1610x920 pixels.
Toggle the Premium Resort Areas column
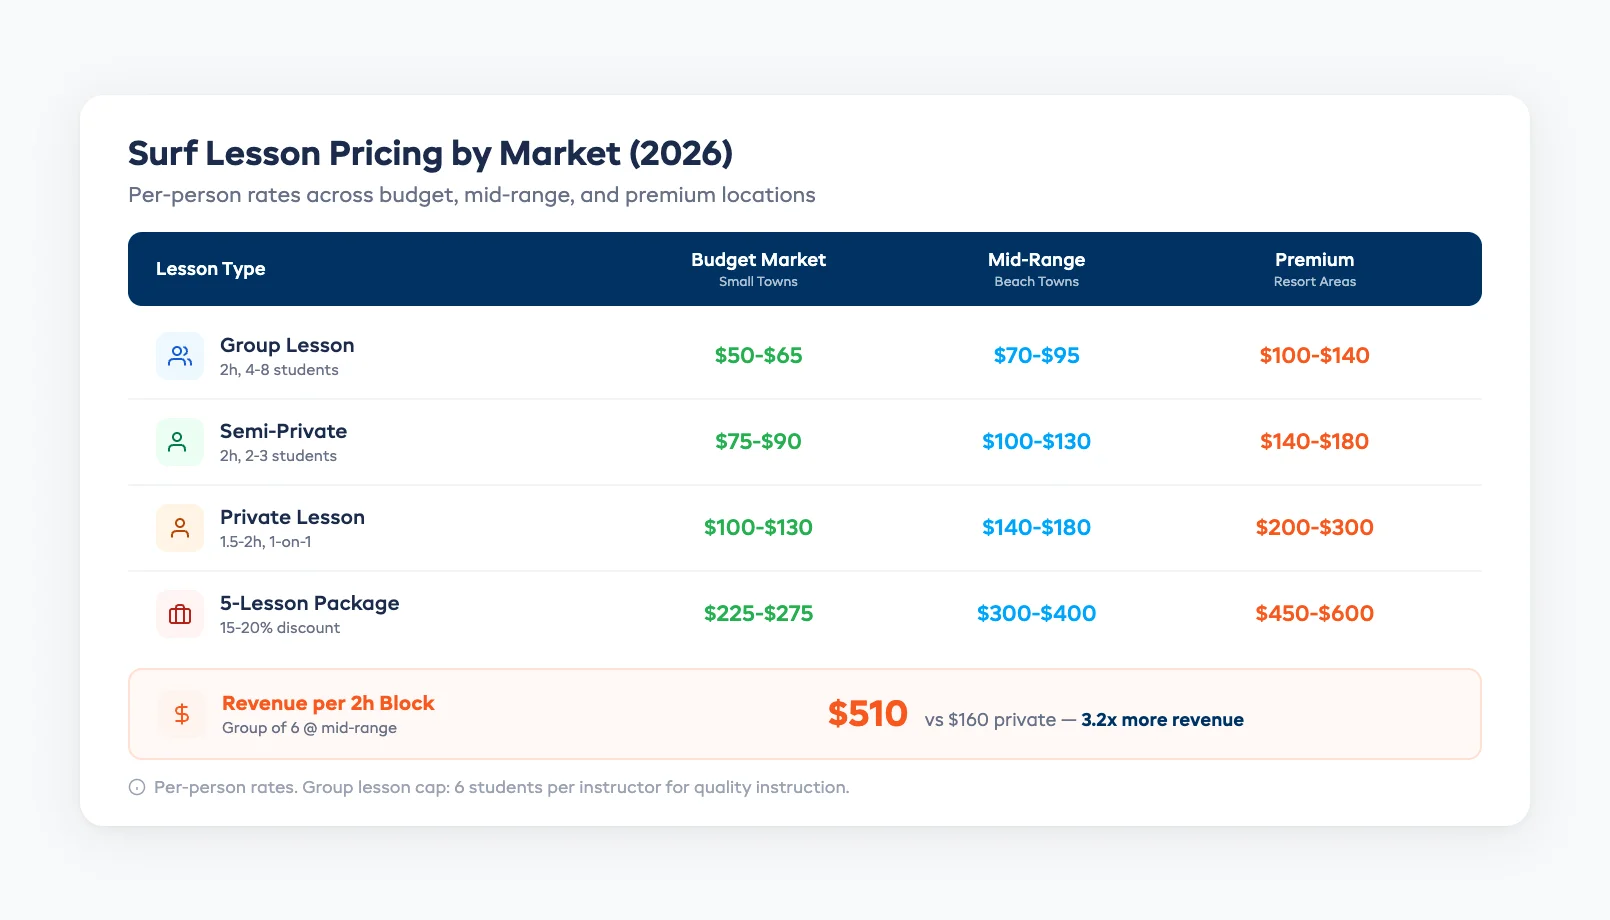(x=1314, y=268)
